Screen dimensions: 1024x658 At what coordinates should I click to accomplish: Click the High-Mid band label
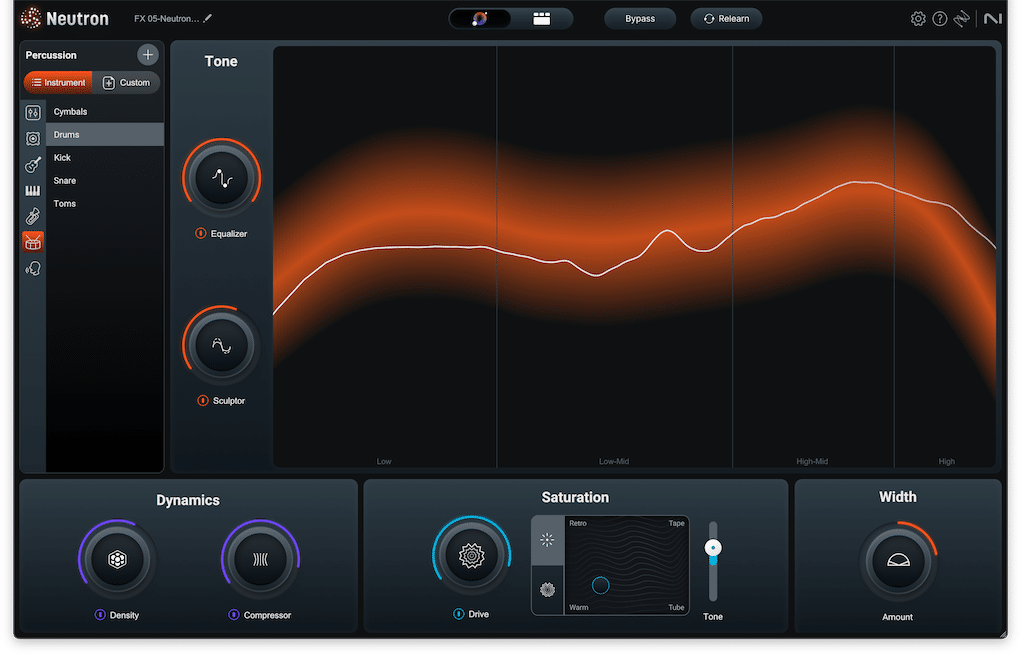point(812,462)
